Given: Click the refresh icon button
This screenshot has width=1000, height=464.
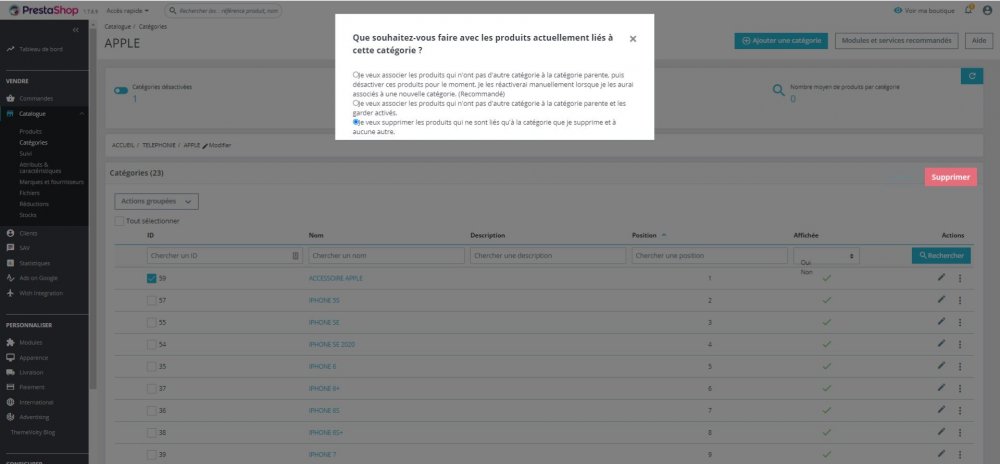Looking at the screenshot, I should click(971, 76).
